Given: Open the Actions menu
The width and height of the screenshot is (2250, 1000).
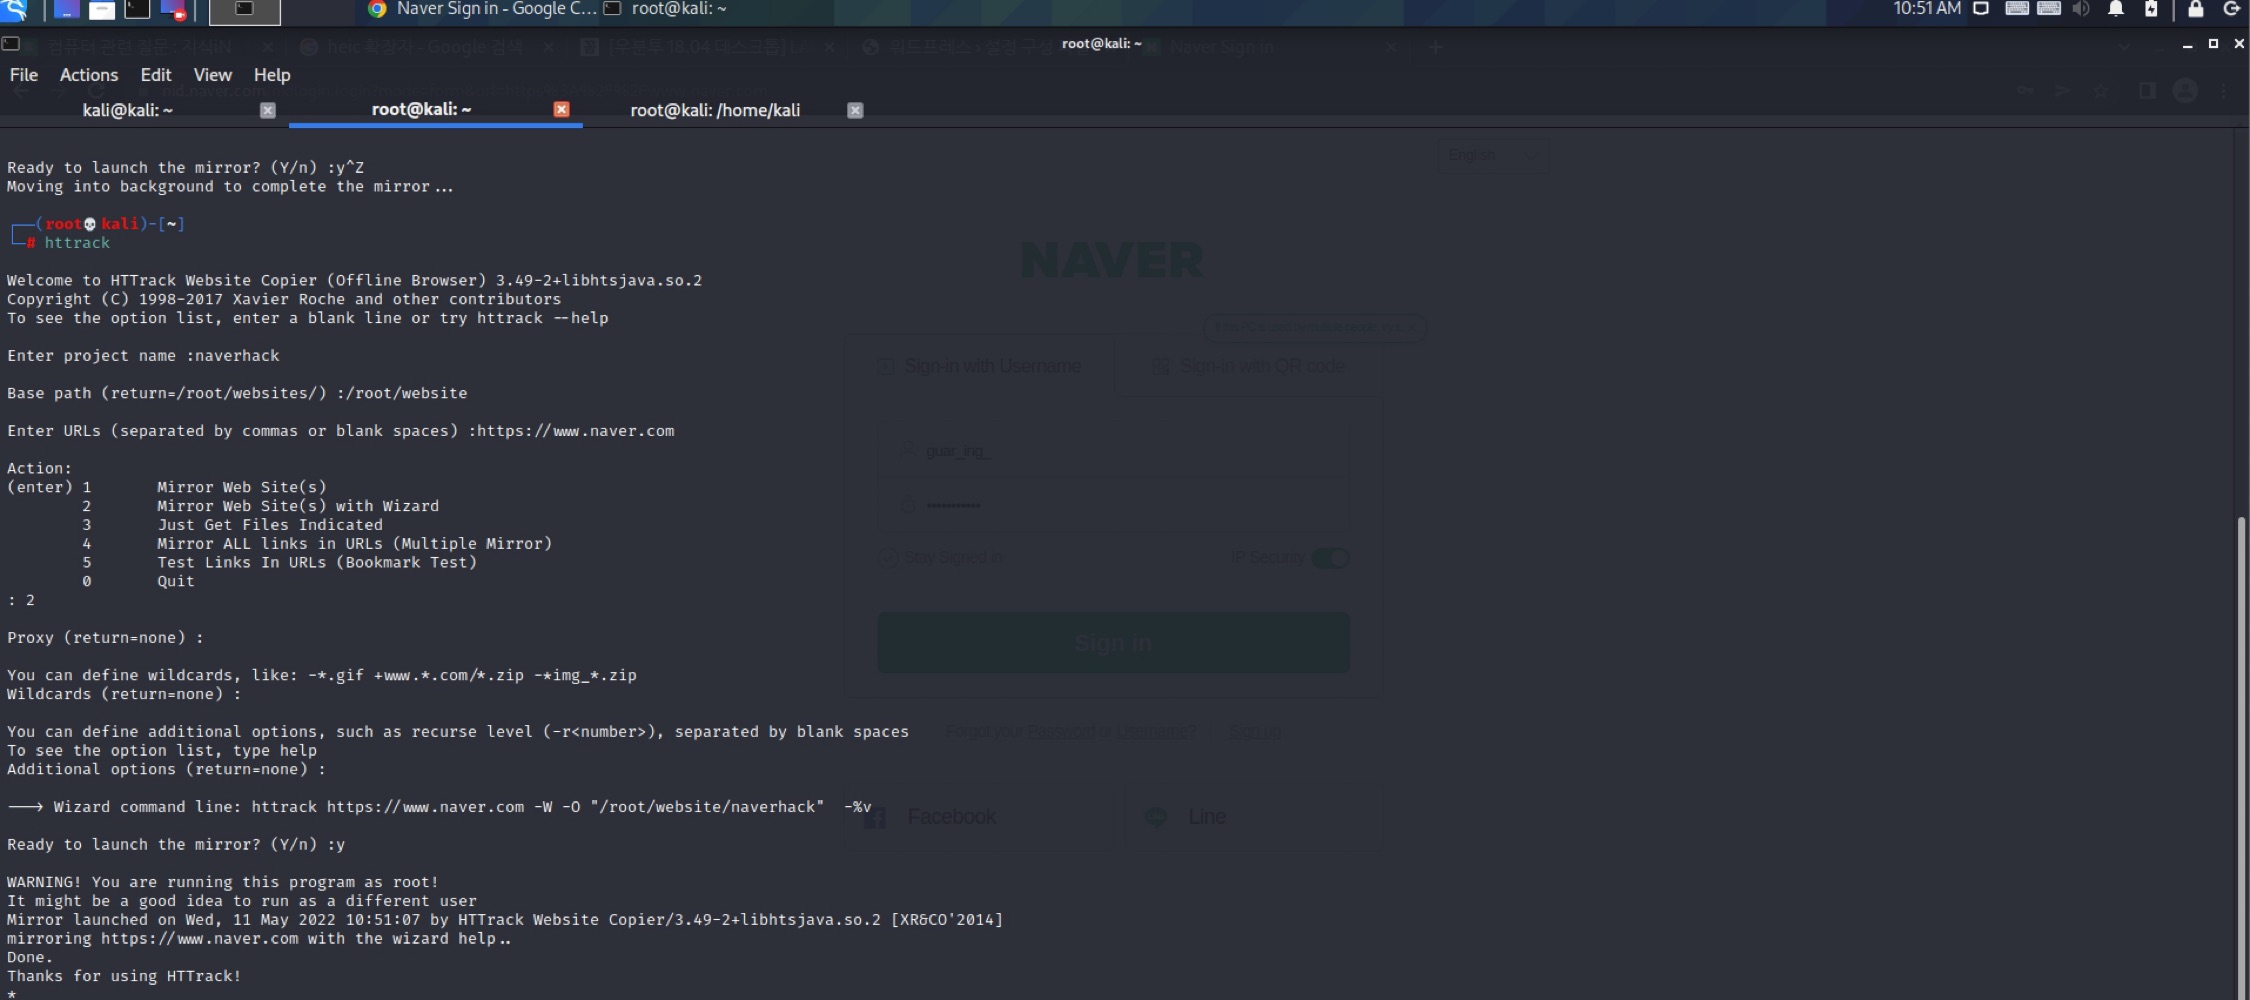Looking at the screenshot, I should pyautogui.click(x=89, y=75).
